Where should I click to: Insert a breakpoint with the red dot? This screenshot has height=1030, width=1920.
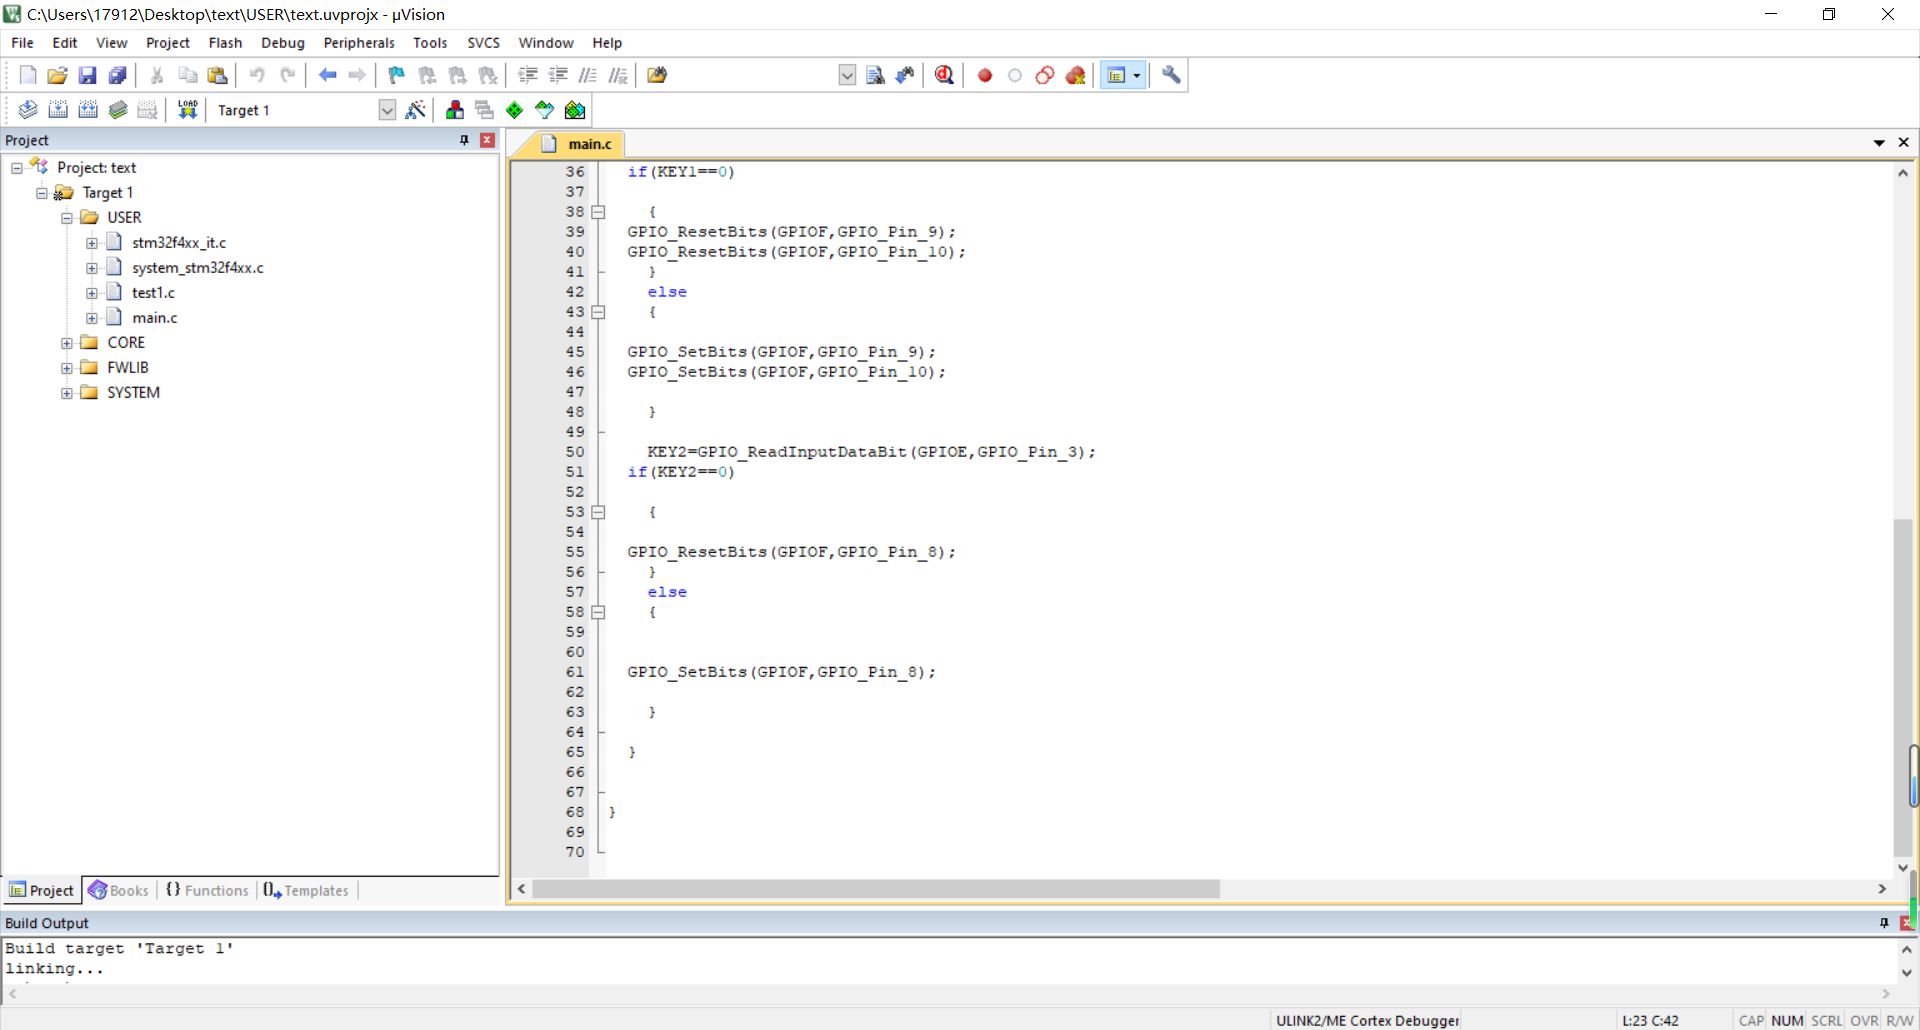985,75
